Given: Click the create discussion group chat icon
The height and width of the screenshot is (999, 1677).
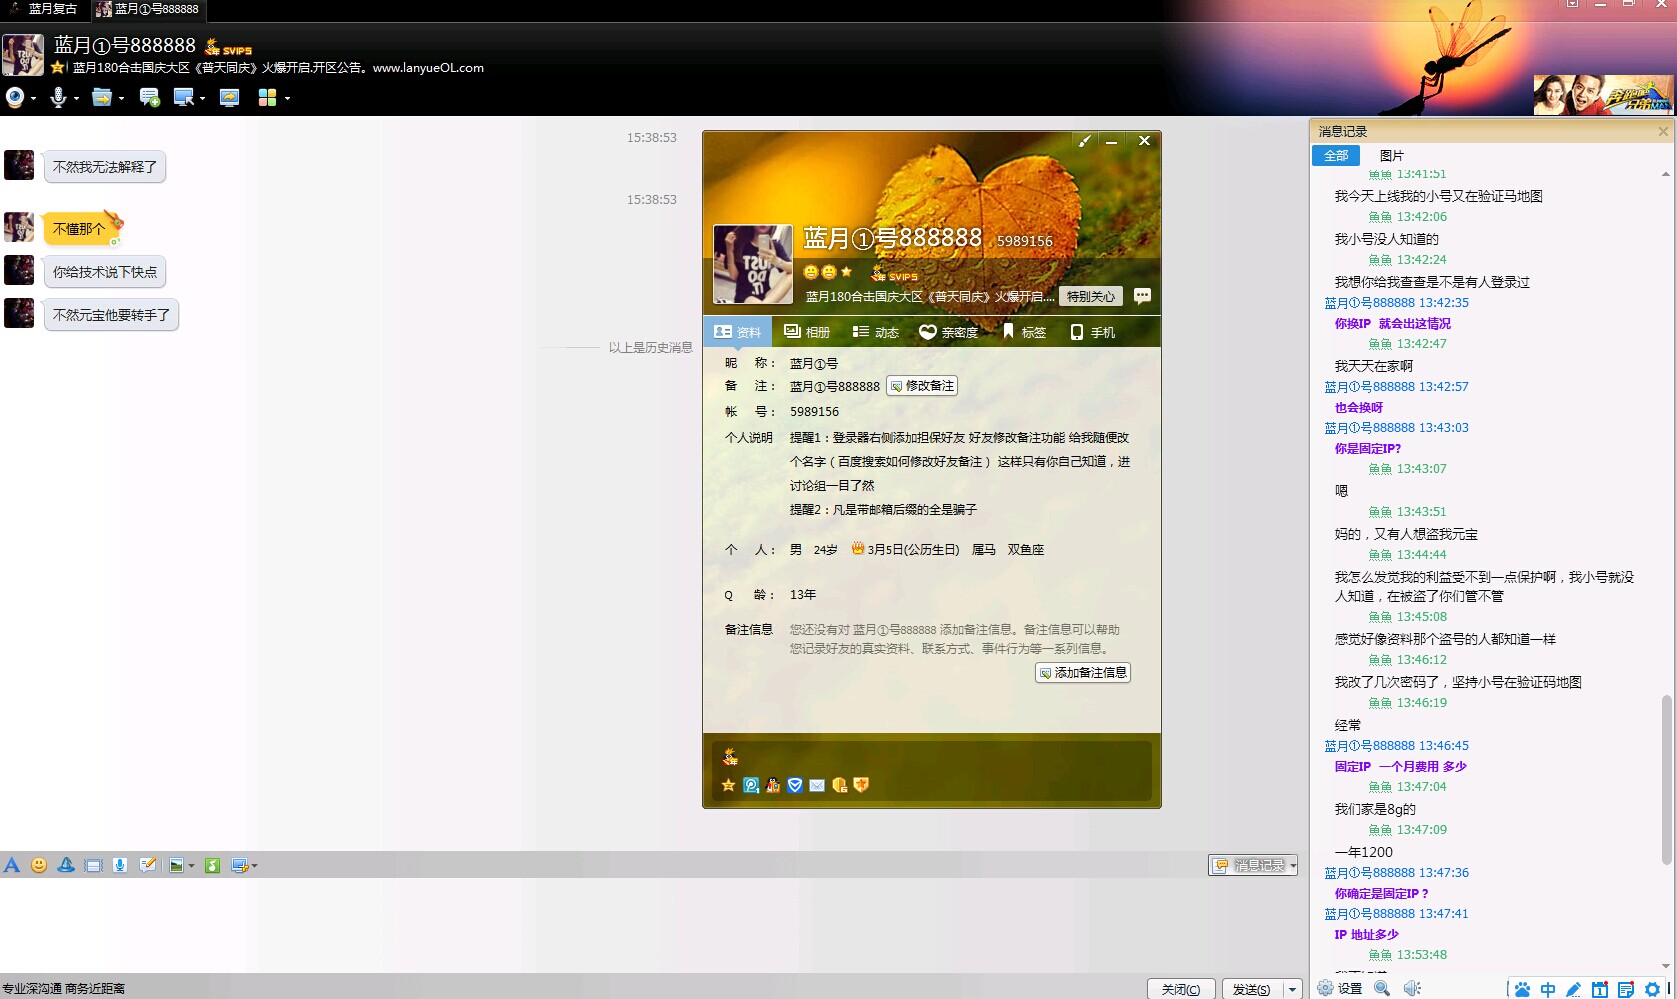Looking at the screenshot, I should (x=149, y=97).
